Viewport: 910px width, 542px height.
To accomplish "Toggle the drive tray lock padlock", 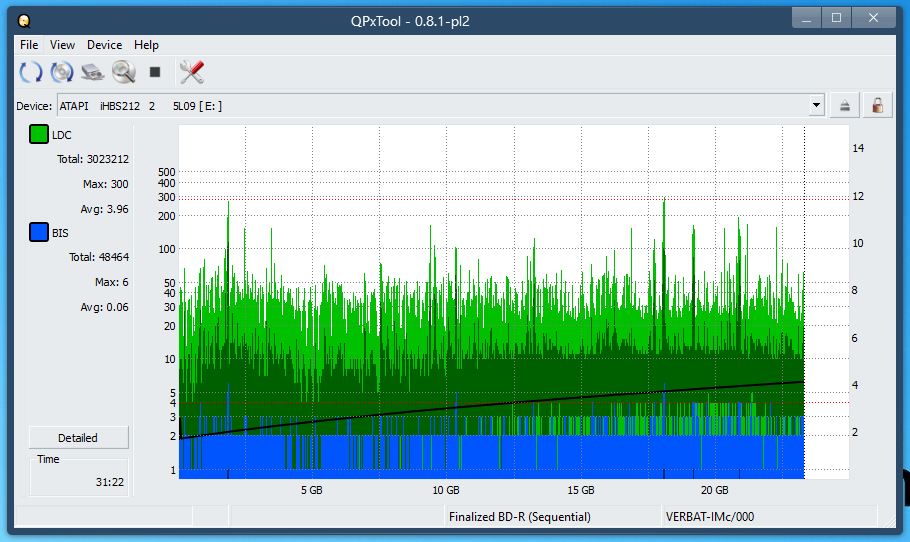I will 877,106.
